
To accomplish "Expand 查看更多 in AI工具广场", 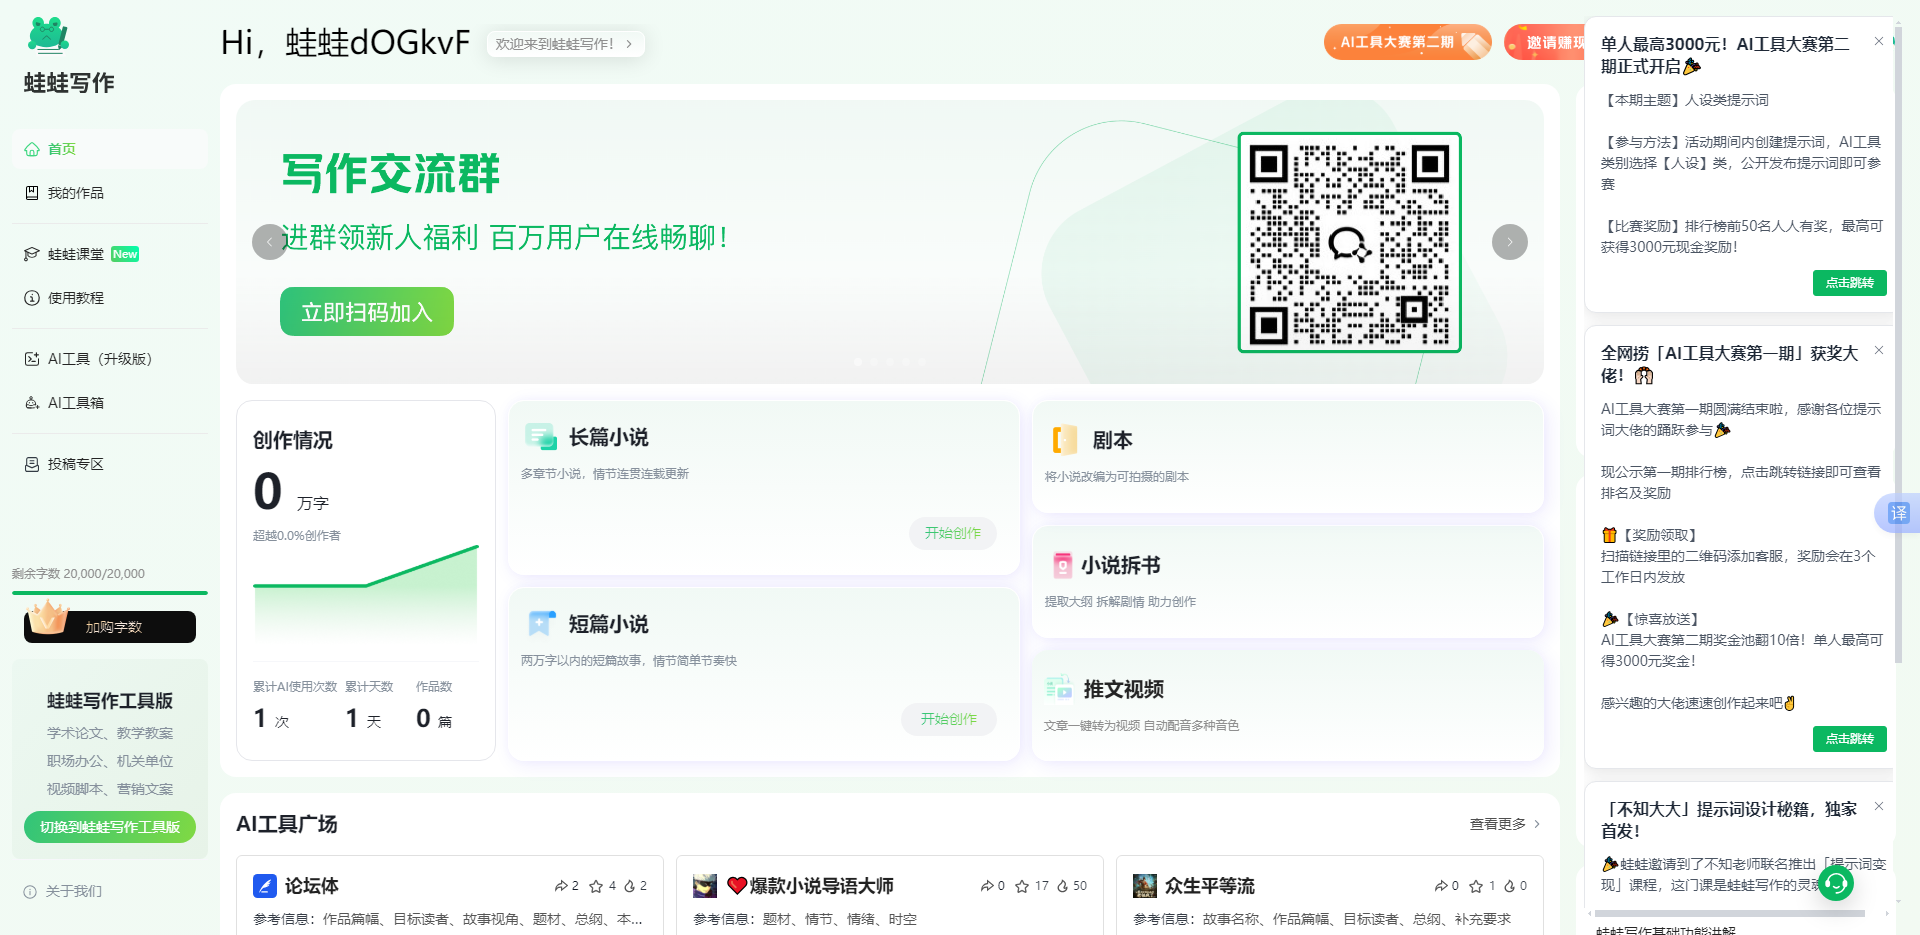I will (1504, 824).
